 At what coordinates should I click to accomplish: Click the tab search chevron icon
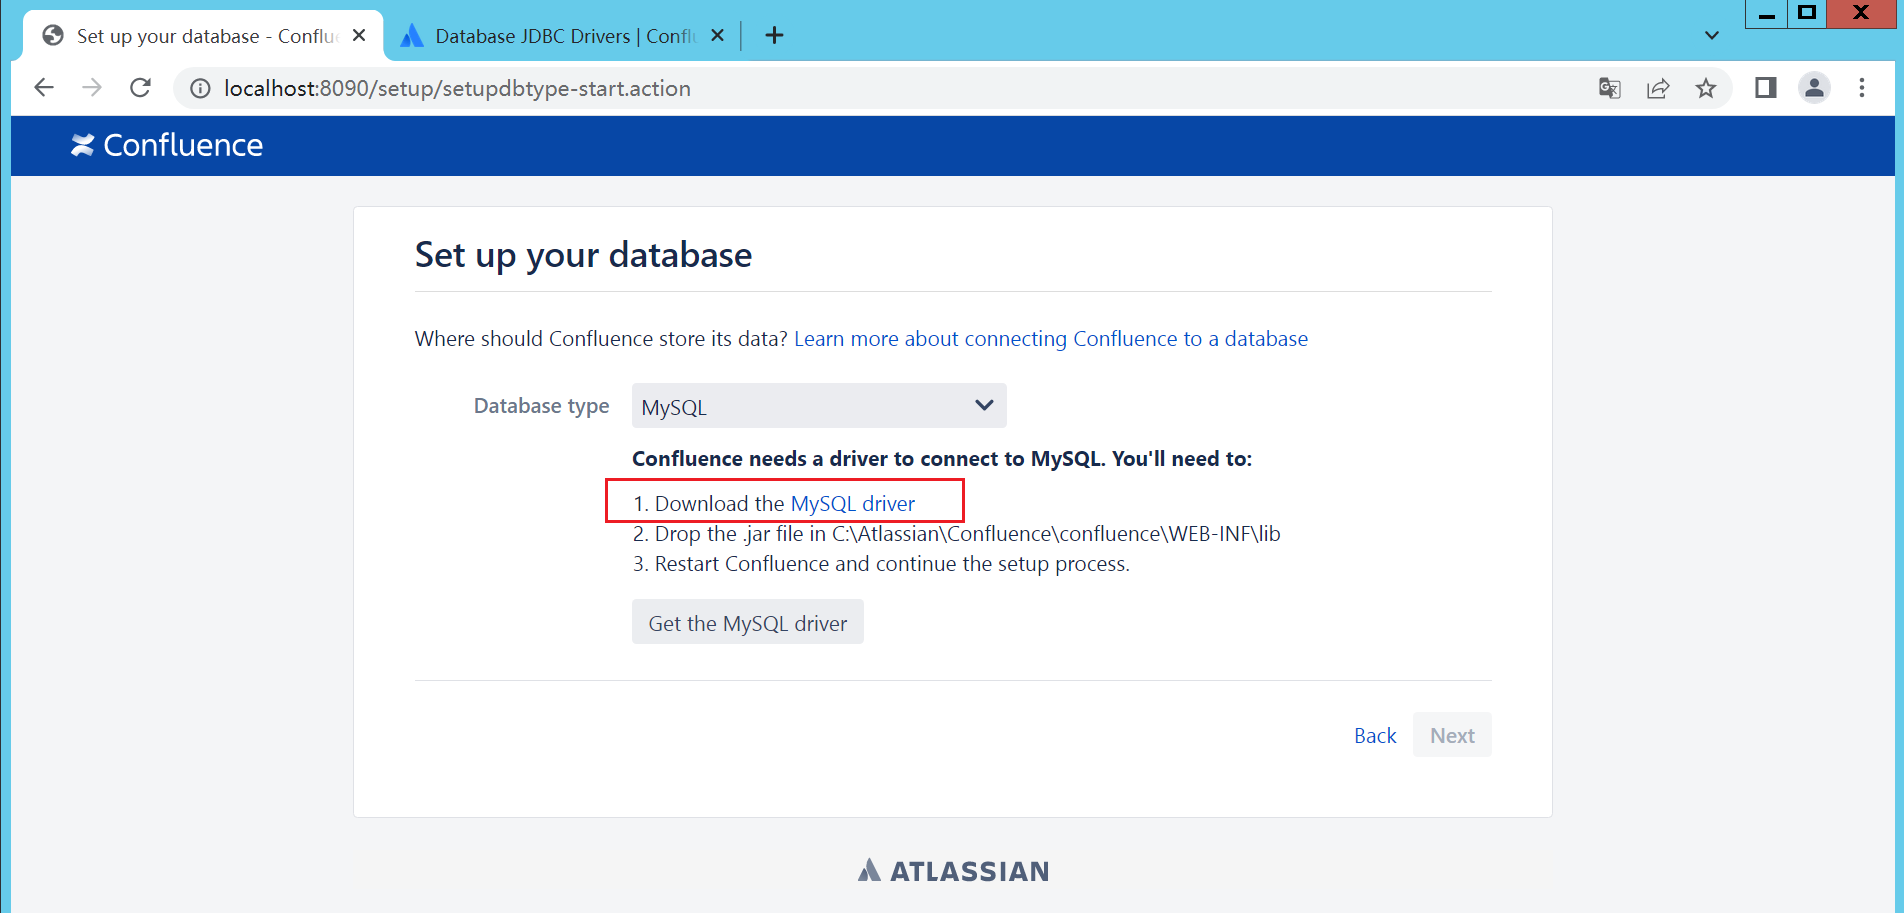[x=1712, y=36]
